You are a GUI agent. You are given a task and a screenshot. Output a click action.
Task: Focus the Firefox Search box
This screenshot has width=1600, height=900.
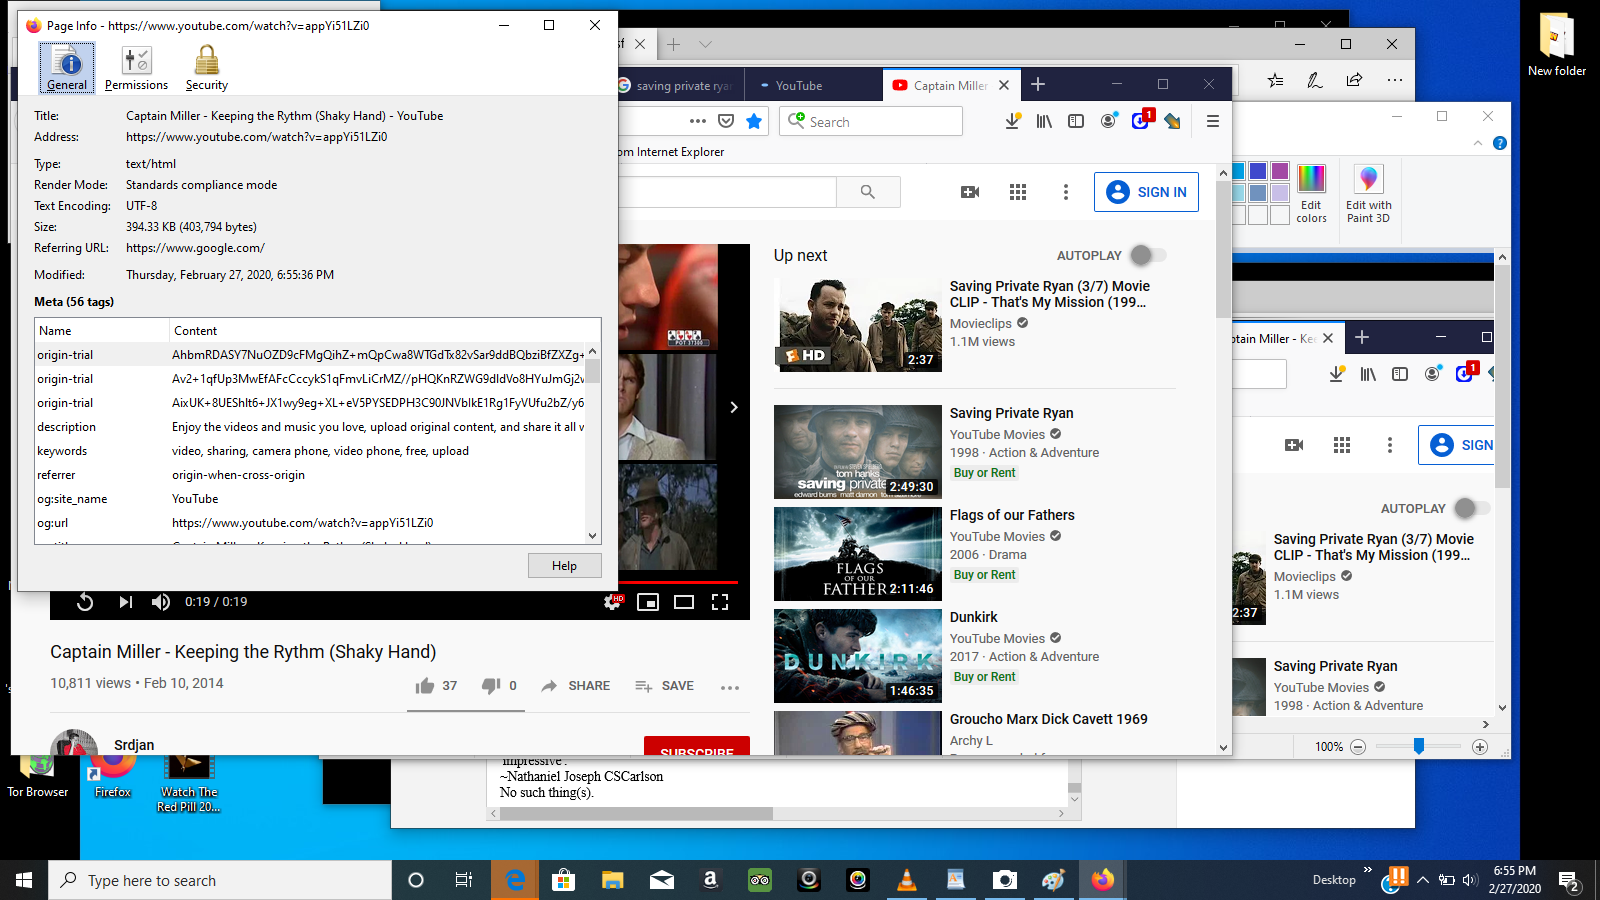pos(871,121)
